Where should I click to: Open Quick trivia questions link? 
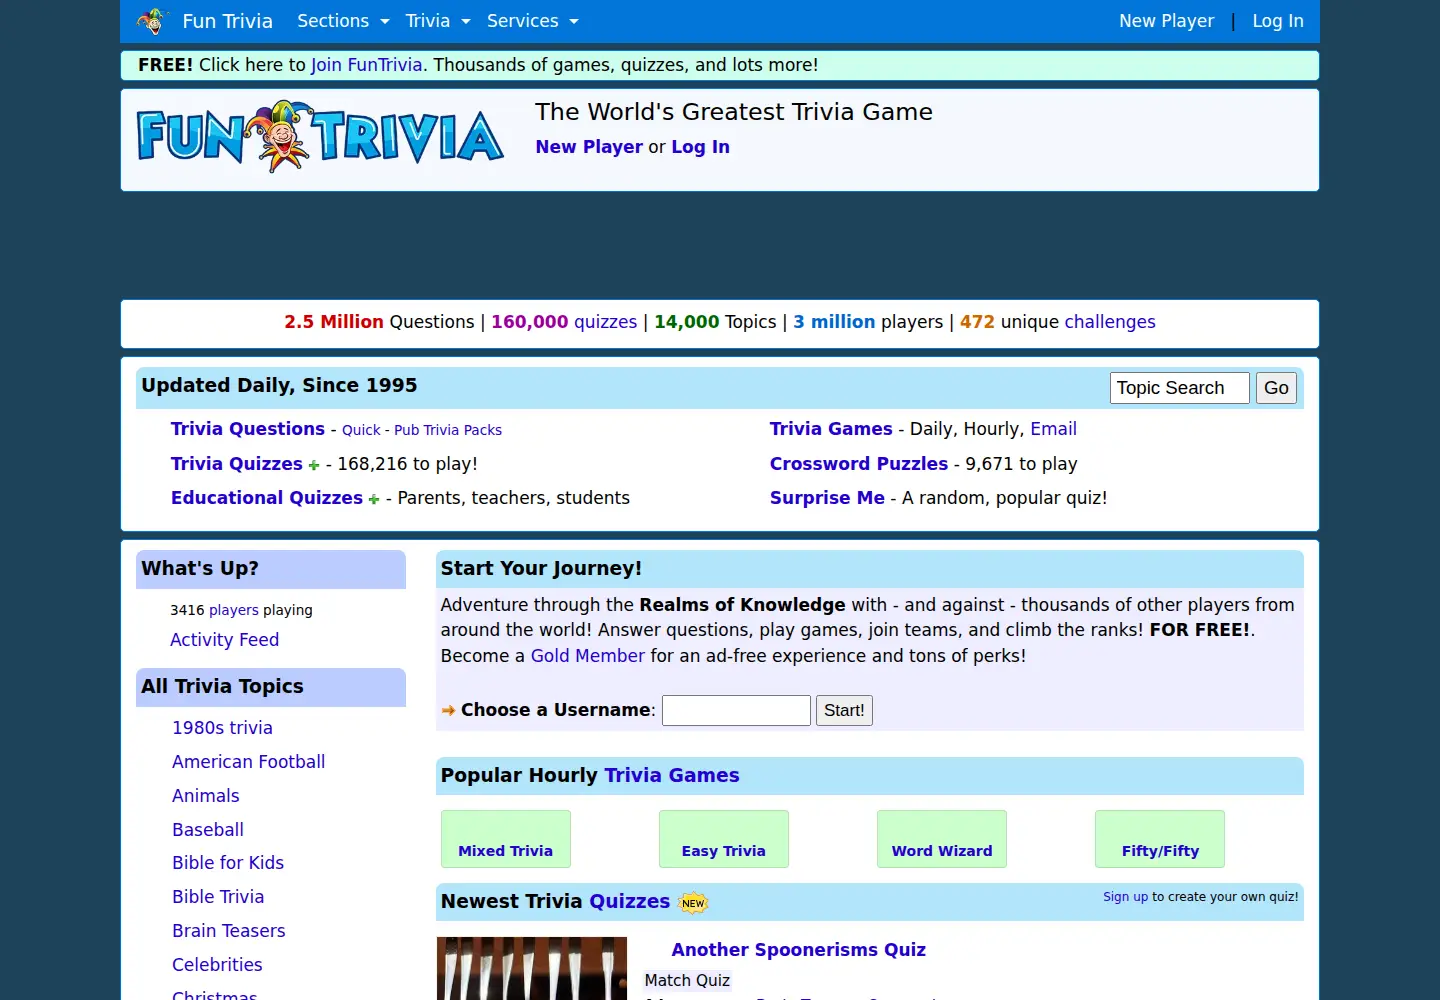tap(361, 430)
